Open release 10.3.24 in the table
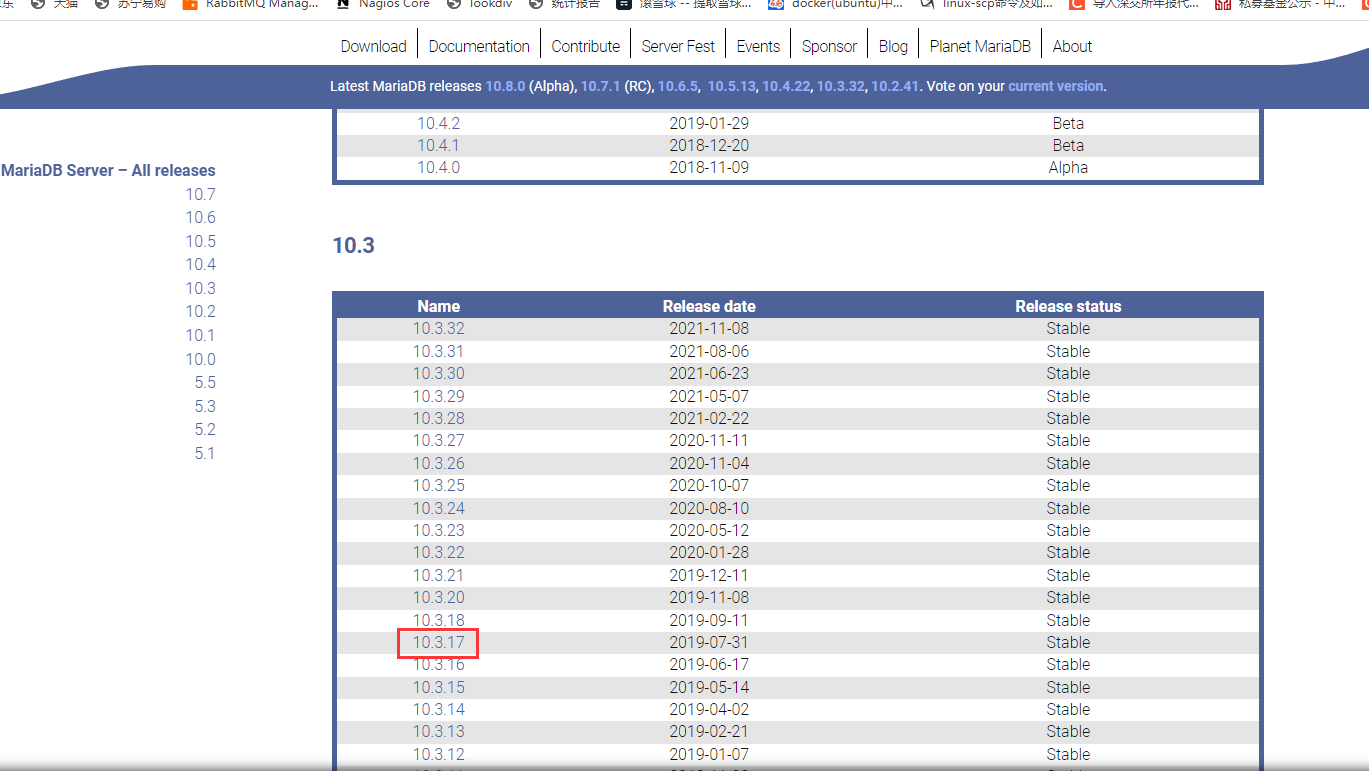 (439, 508)
